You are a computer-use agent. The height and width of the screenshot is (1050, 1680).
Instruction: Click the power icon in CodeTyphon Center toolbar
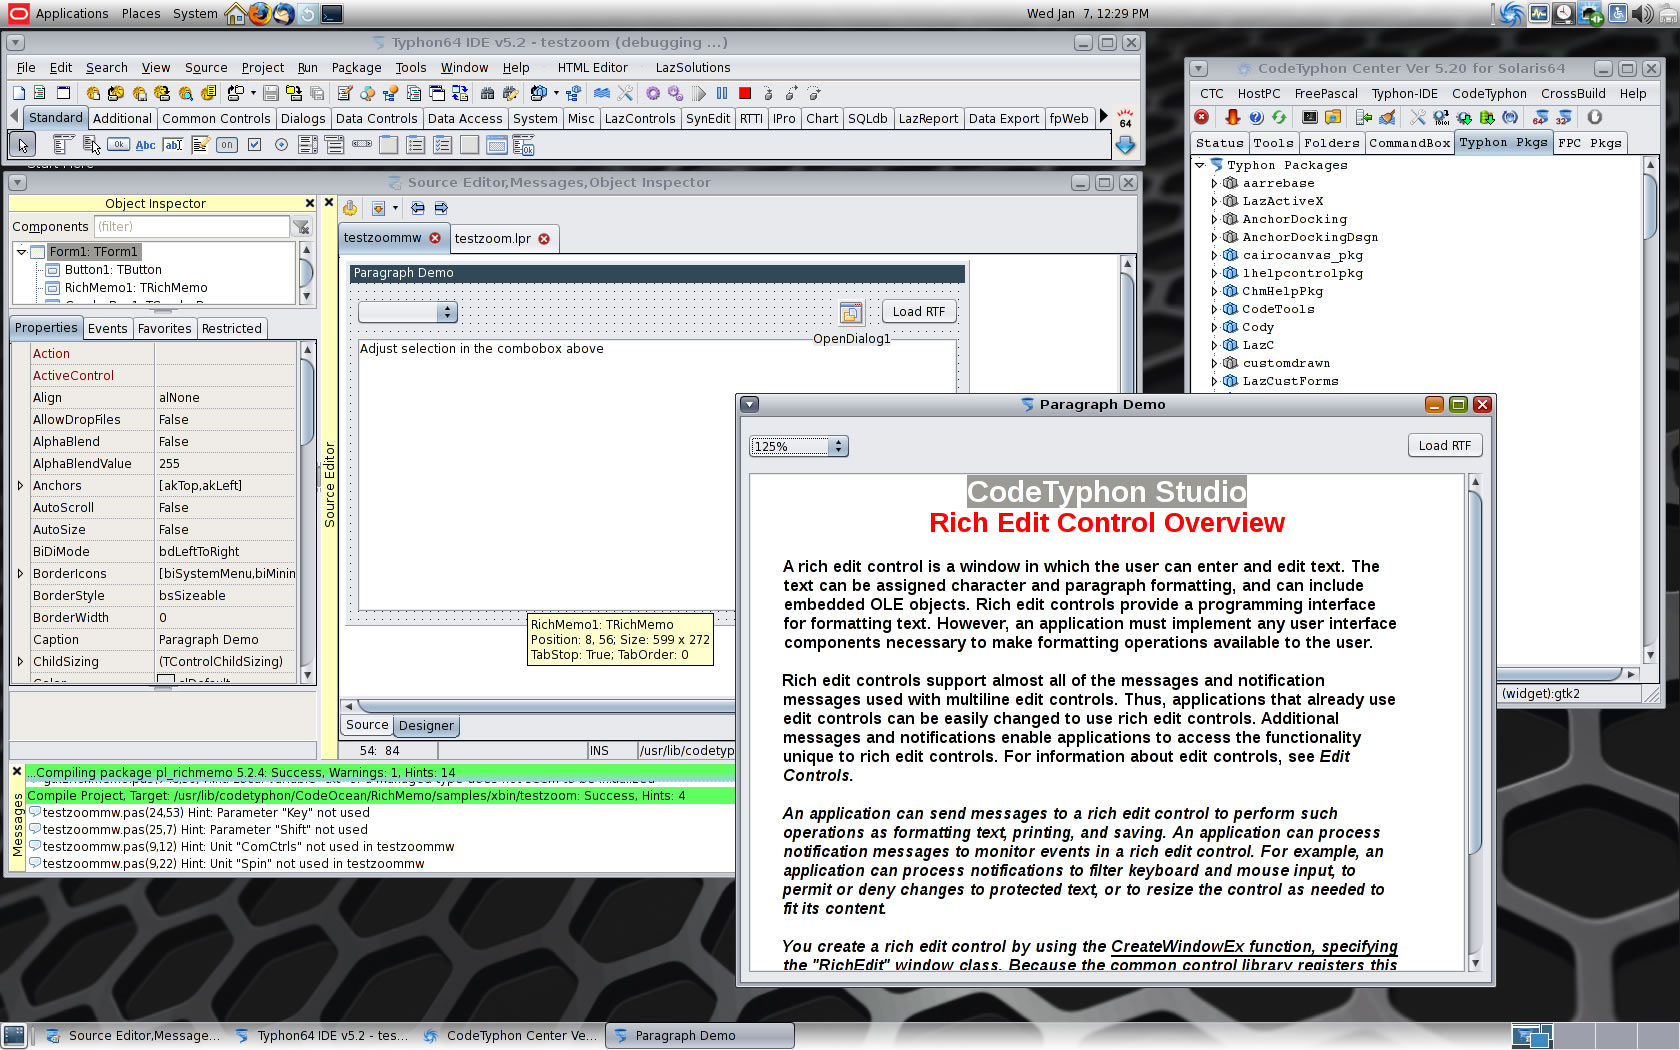point(1594,117)
